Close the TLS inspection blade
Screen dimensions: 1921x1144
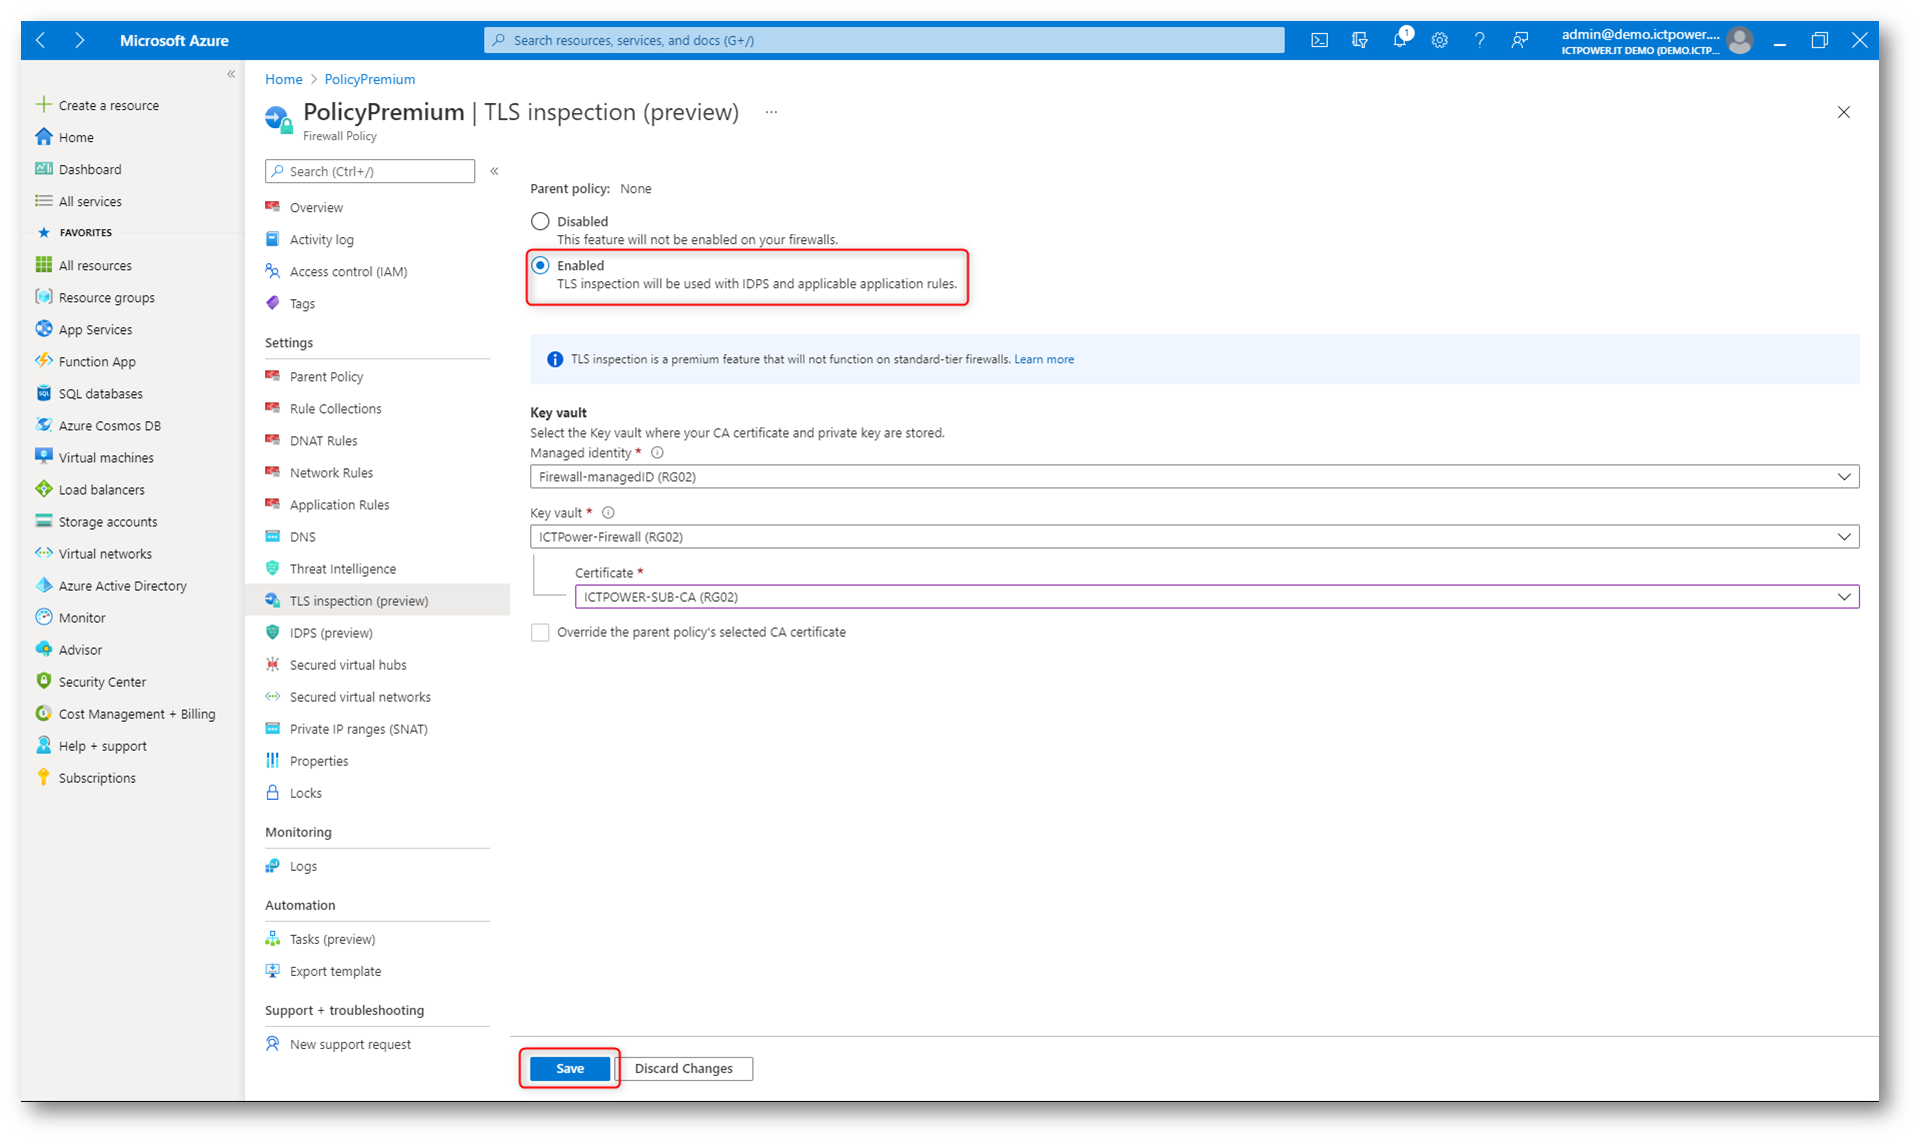coord(1843,112)
